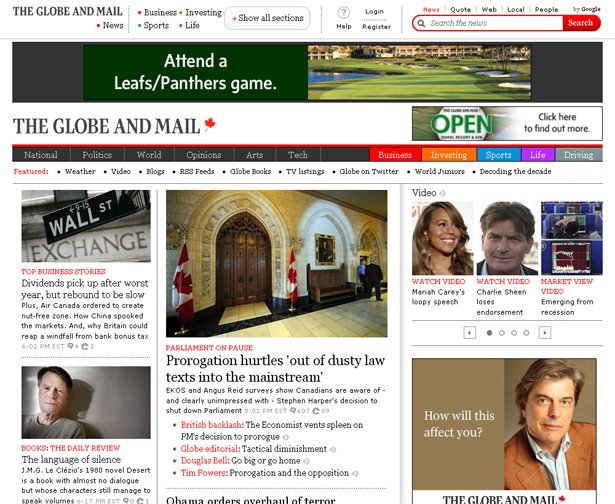
Task: Open Blogs from Featured links
Action: pos(155,171)
